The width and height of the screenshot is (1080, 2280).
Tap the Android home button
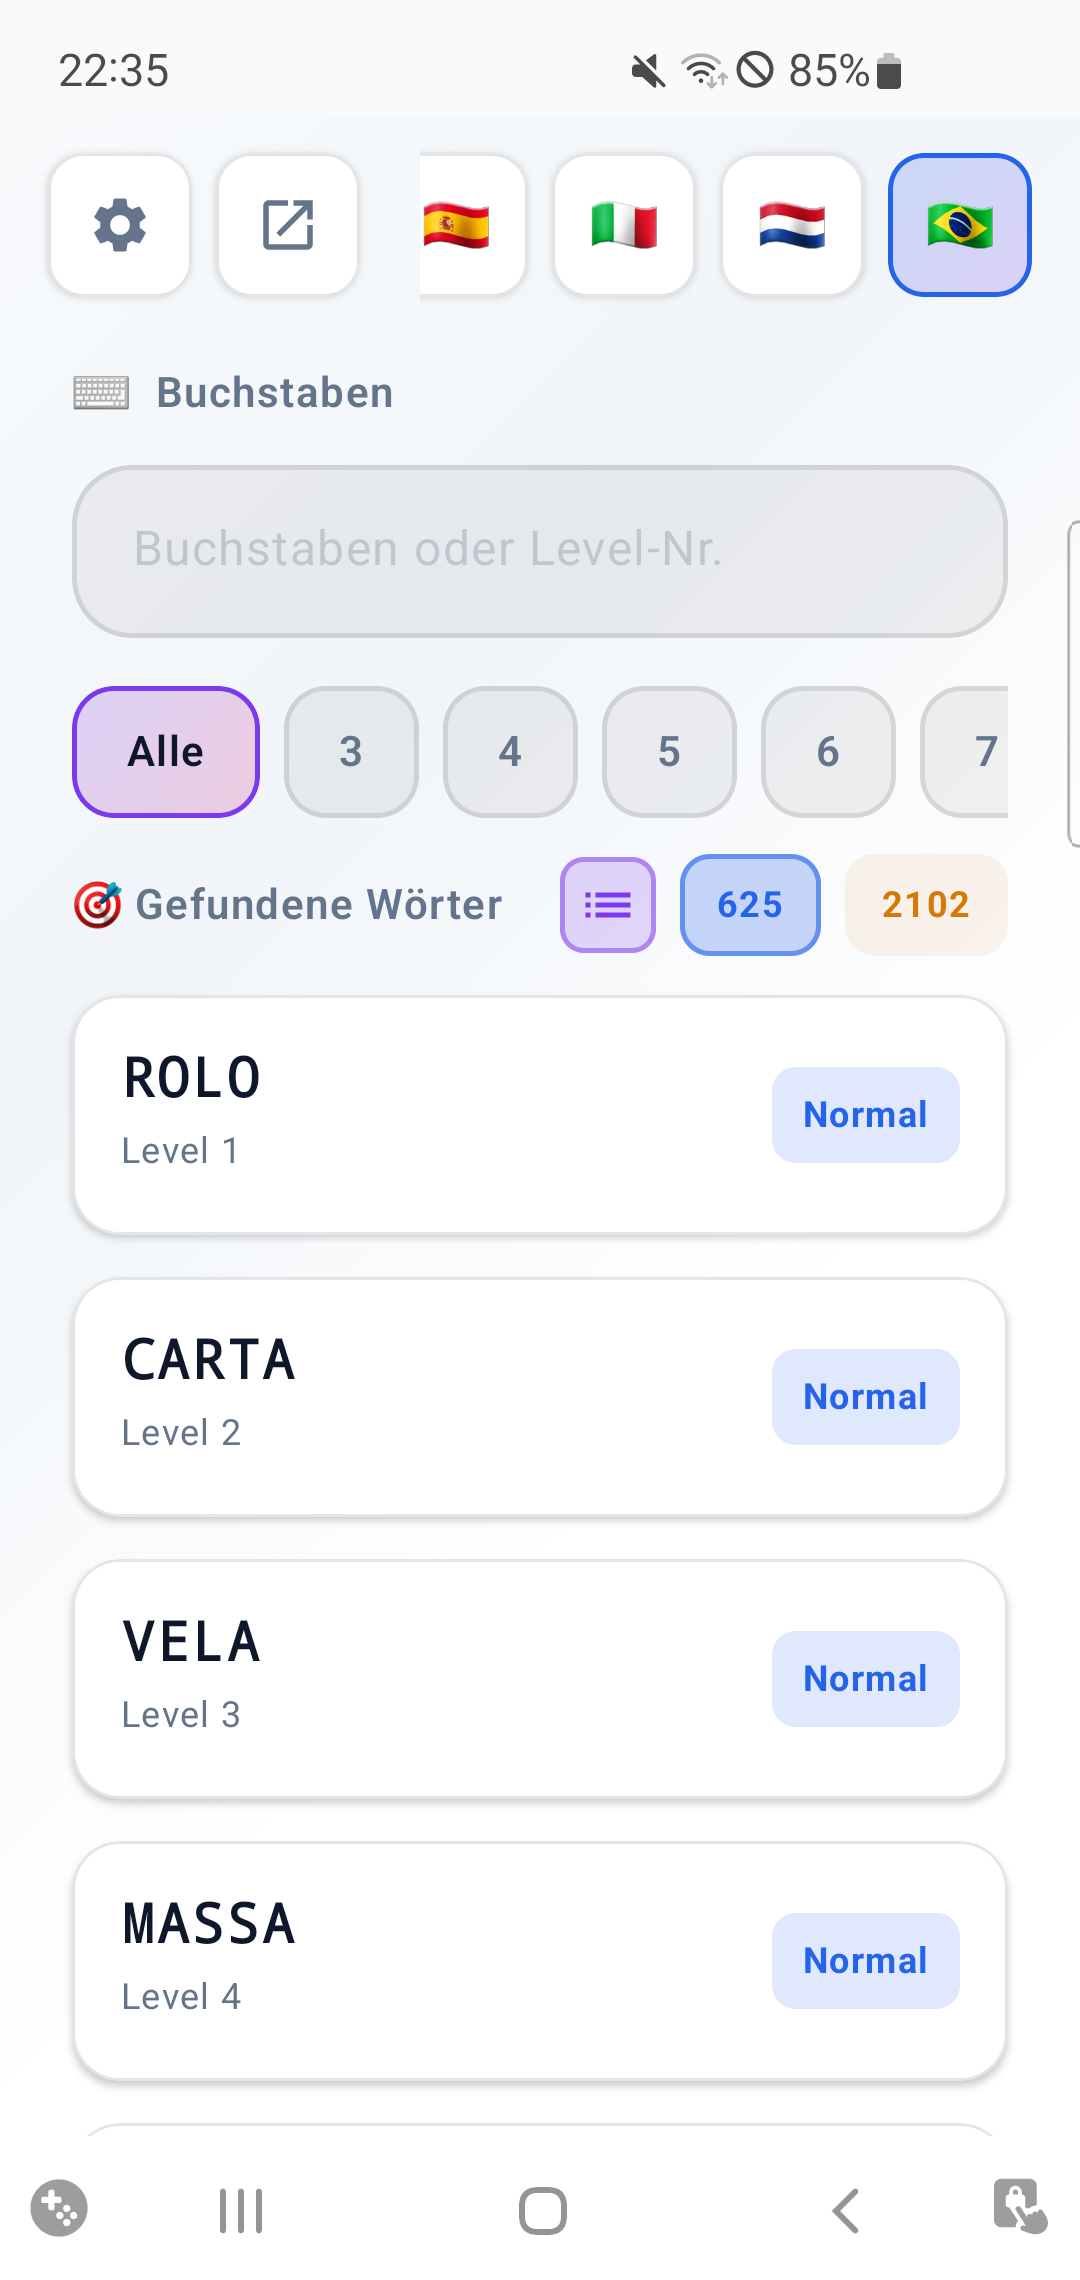(x=543, y=2210)
